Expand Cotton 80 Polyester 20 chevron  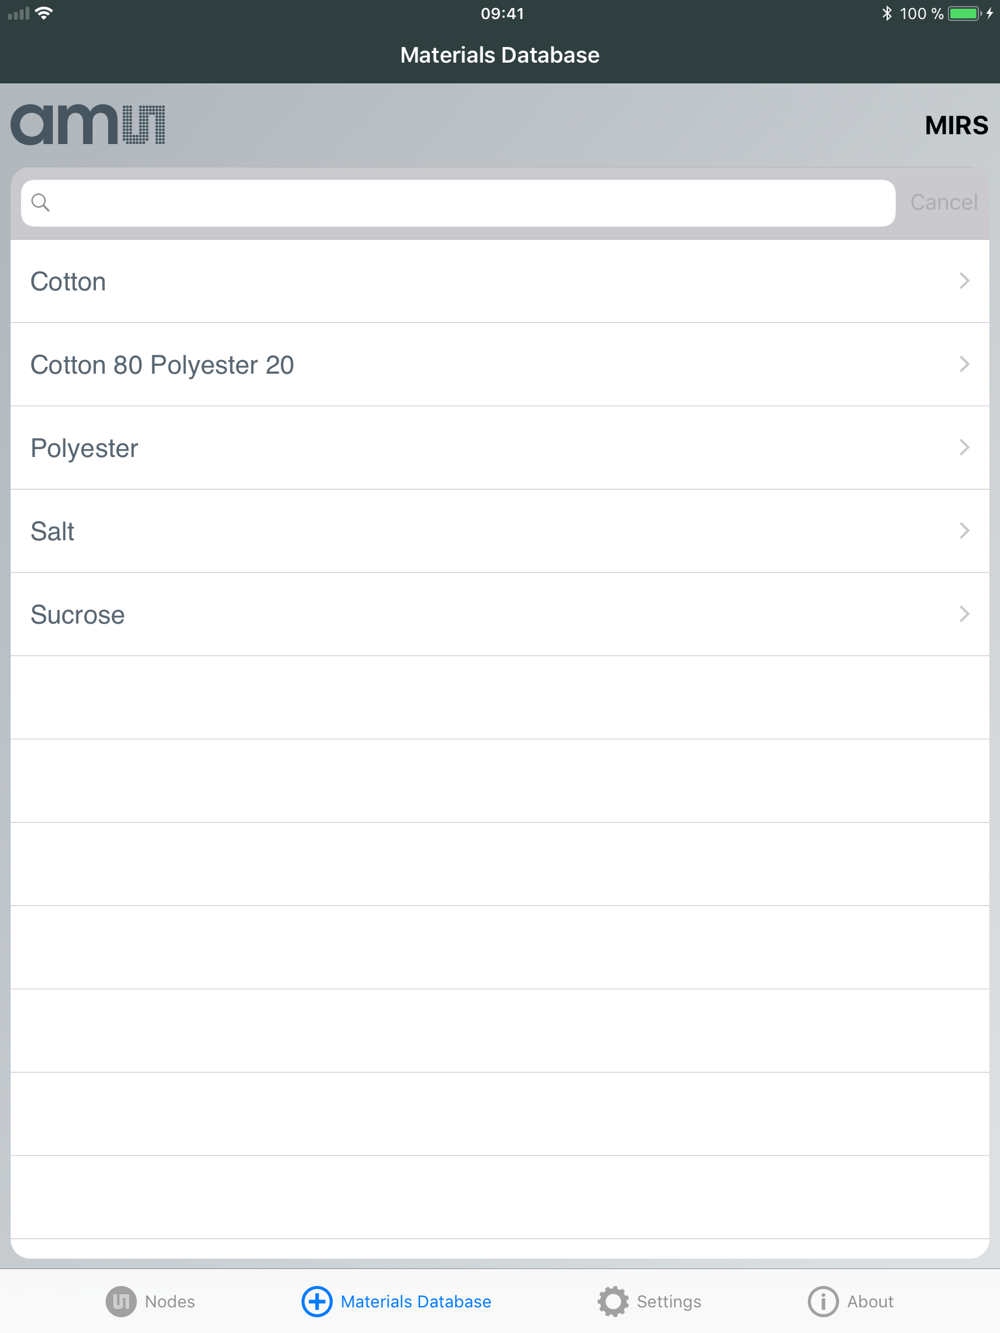coord(964,364)
